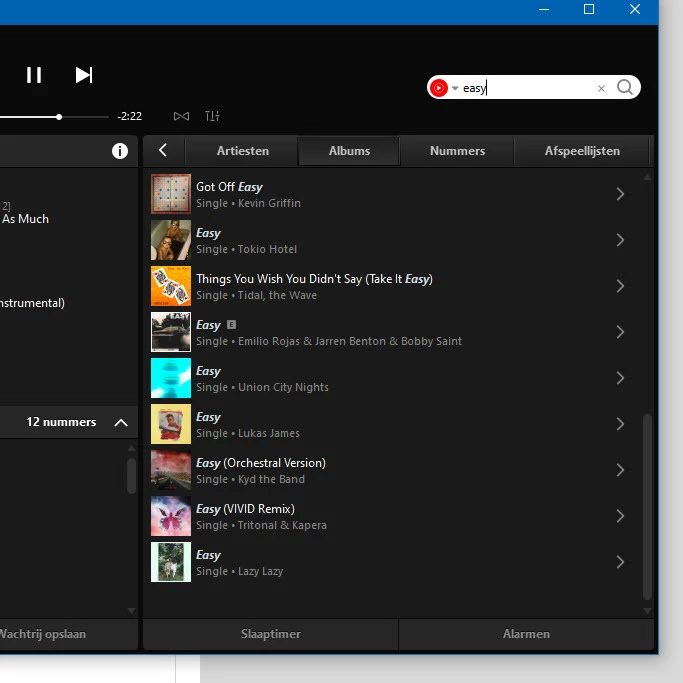Select Single • Lazy Lazy text

239,571
